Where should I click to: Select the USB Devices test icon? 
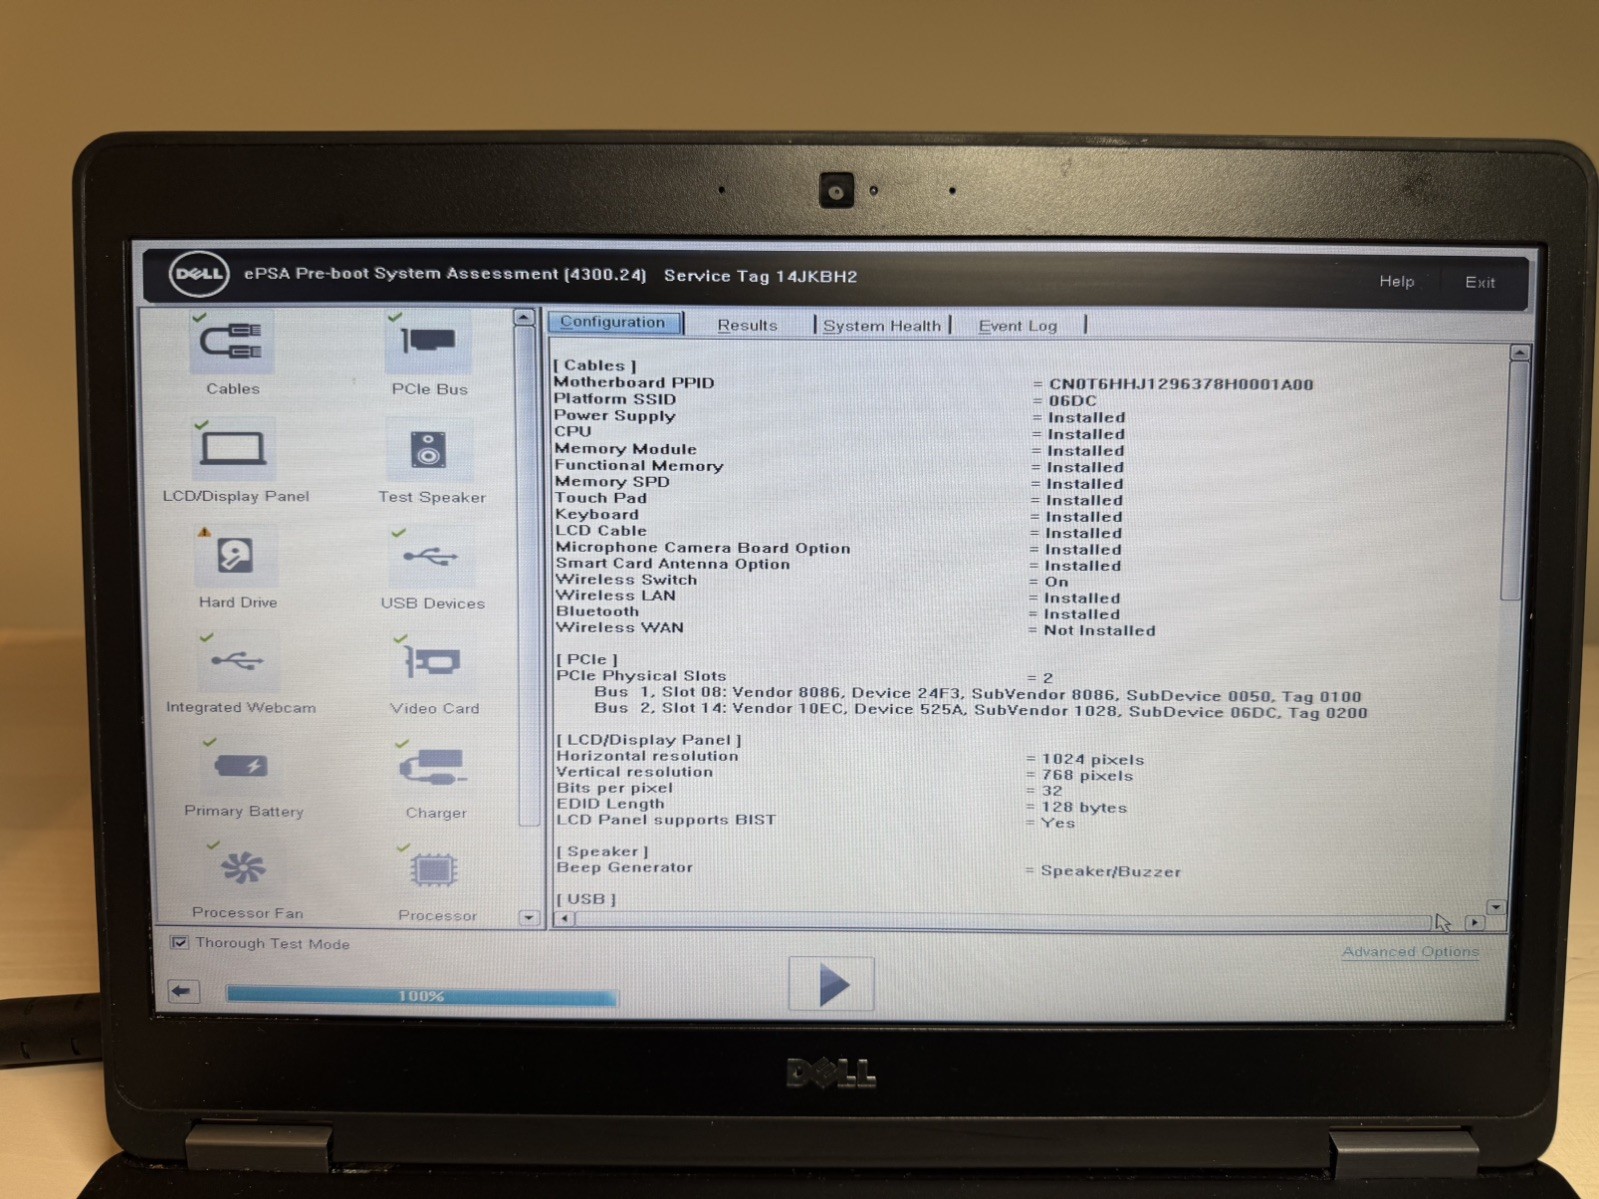[431, 557]
